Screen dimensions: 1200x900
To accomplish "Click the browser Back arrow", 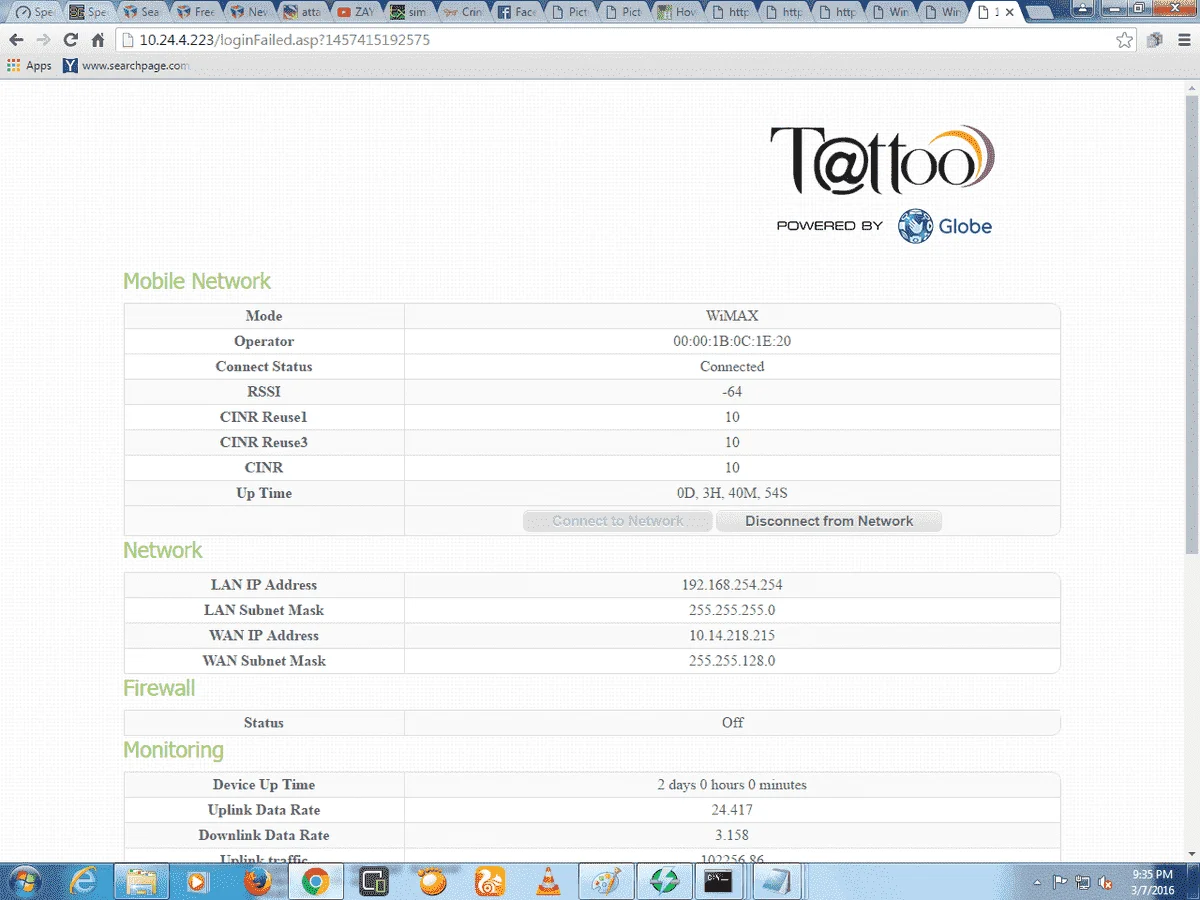I will click(16, 41).
